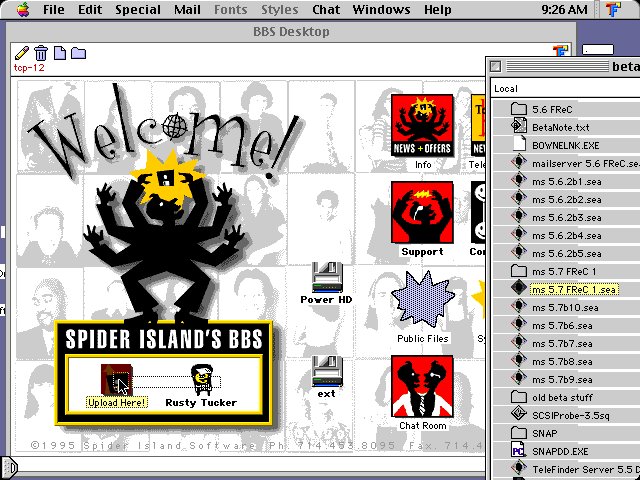
Task: Select ms 5.7b10.sea file
Action: (566, 307)
